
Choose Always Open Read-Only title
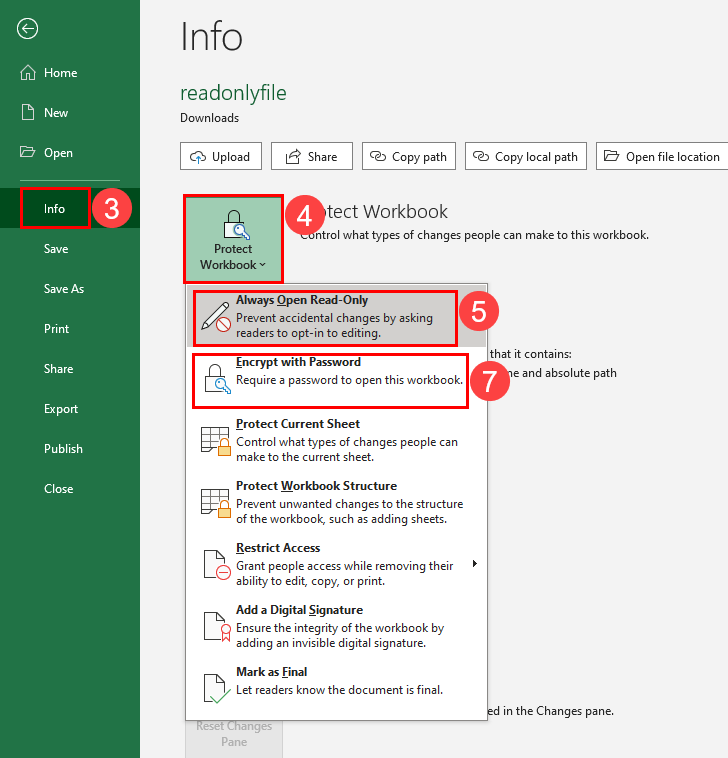point(302,300)
